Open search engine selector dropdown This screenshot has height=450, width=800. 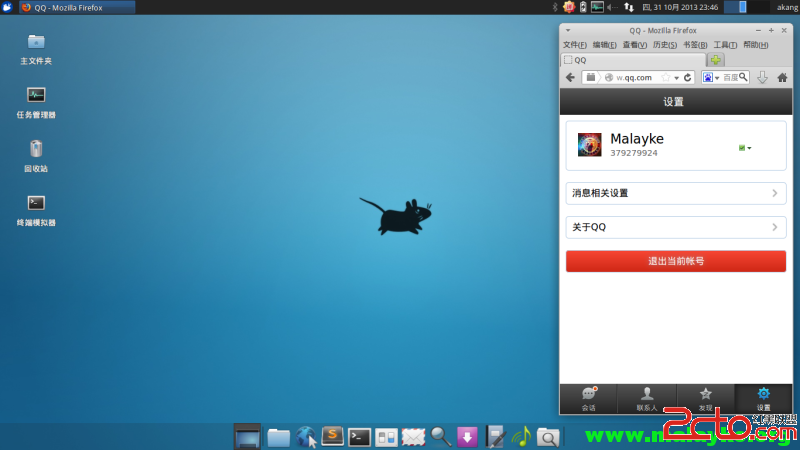711,78
